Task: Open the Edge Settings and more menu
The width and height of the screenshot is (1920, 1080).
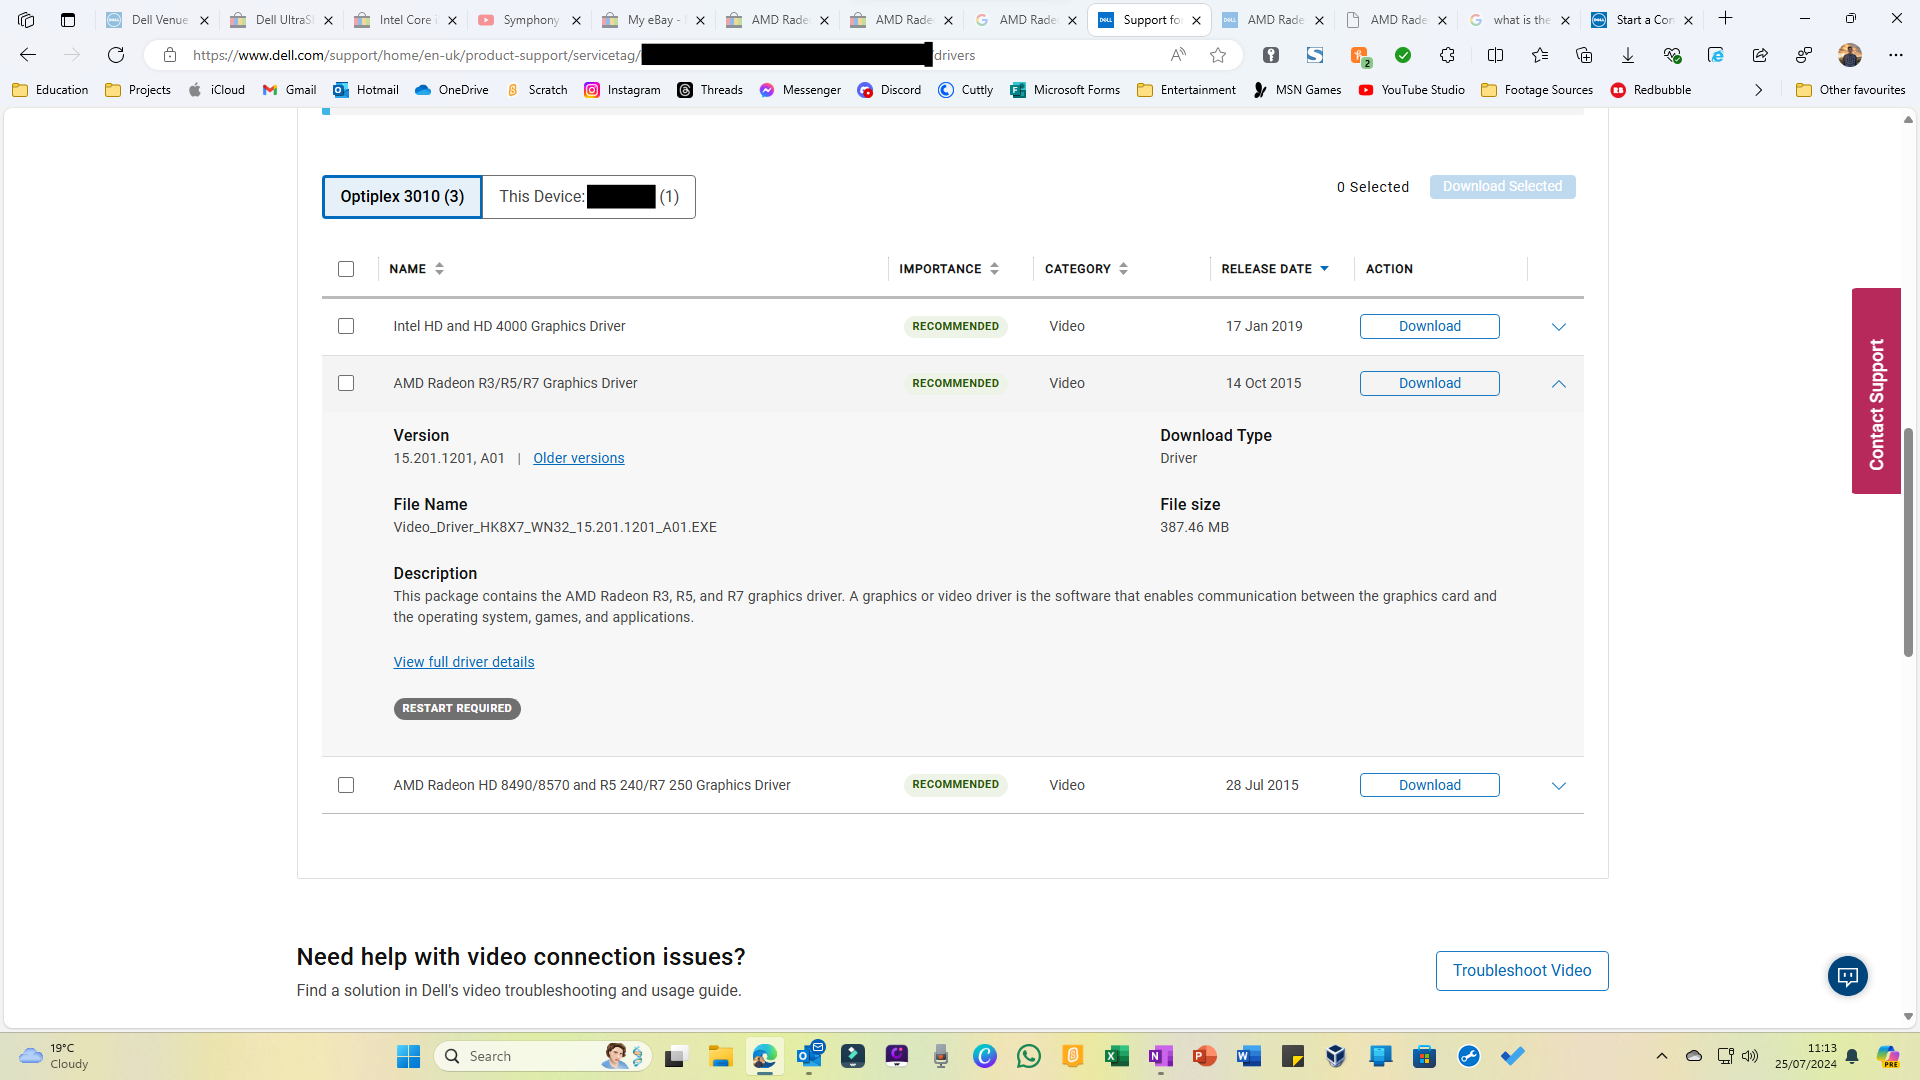Action: [1896, 55]
